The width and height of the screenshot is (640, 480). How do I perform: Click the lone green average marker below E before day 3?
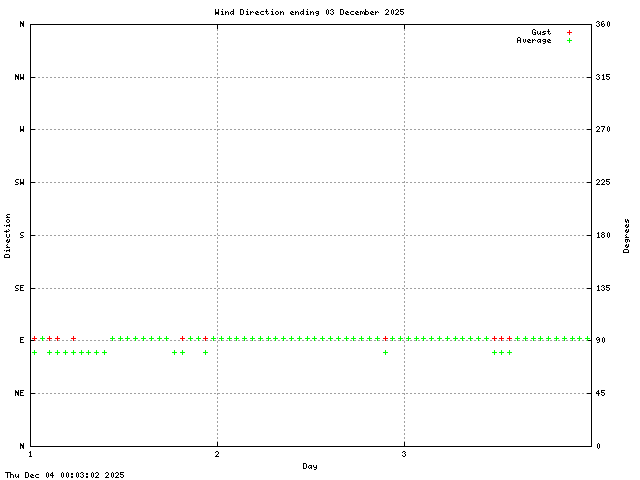pyautogui.click(x=385, y=353)
